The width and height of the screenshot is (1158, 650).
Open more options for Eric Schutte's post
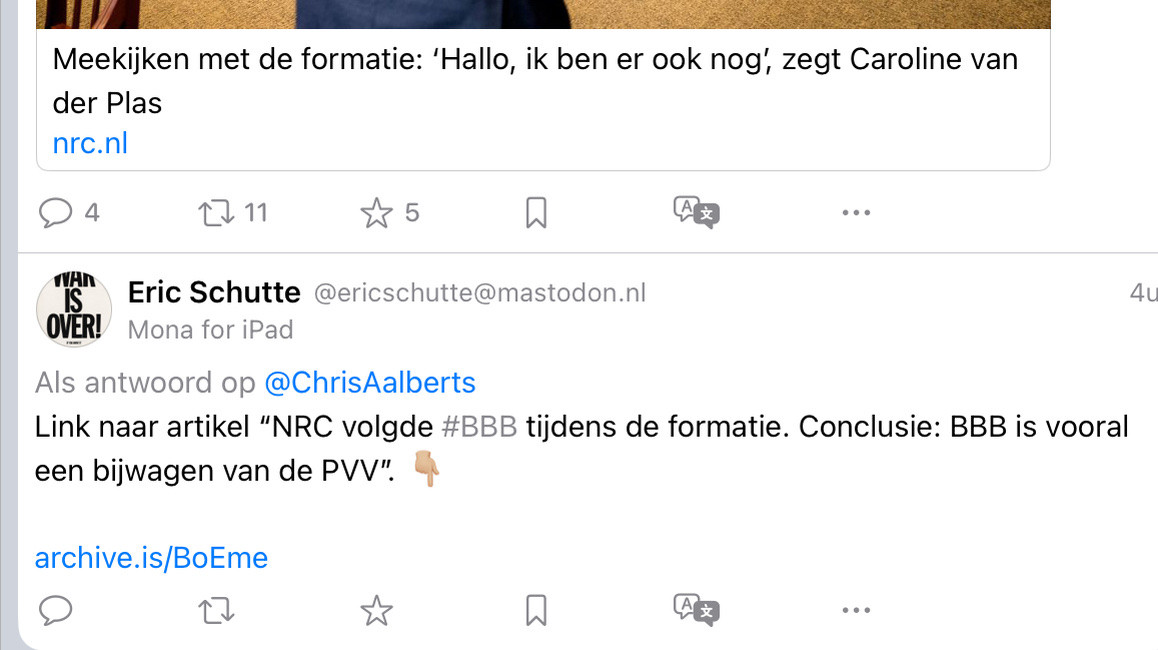coord(856,610)
